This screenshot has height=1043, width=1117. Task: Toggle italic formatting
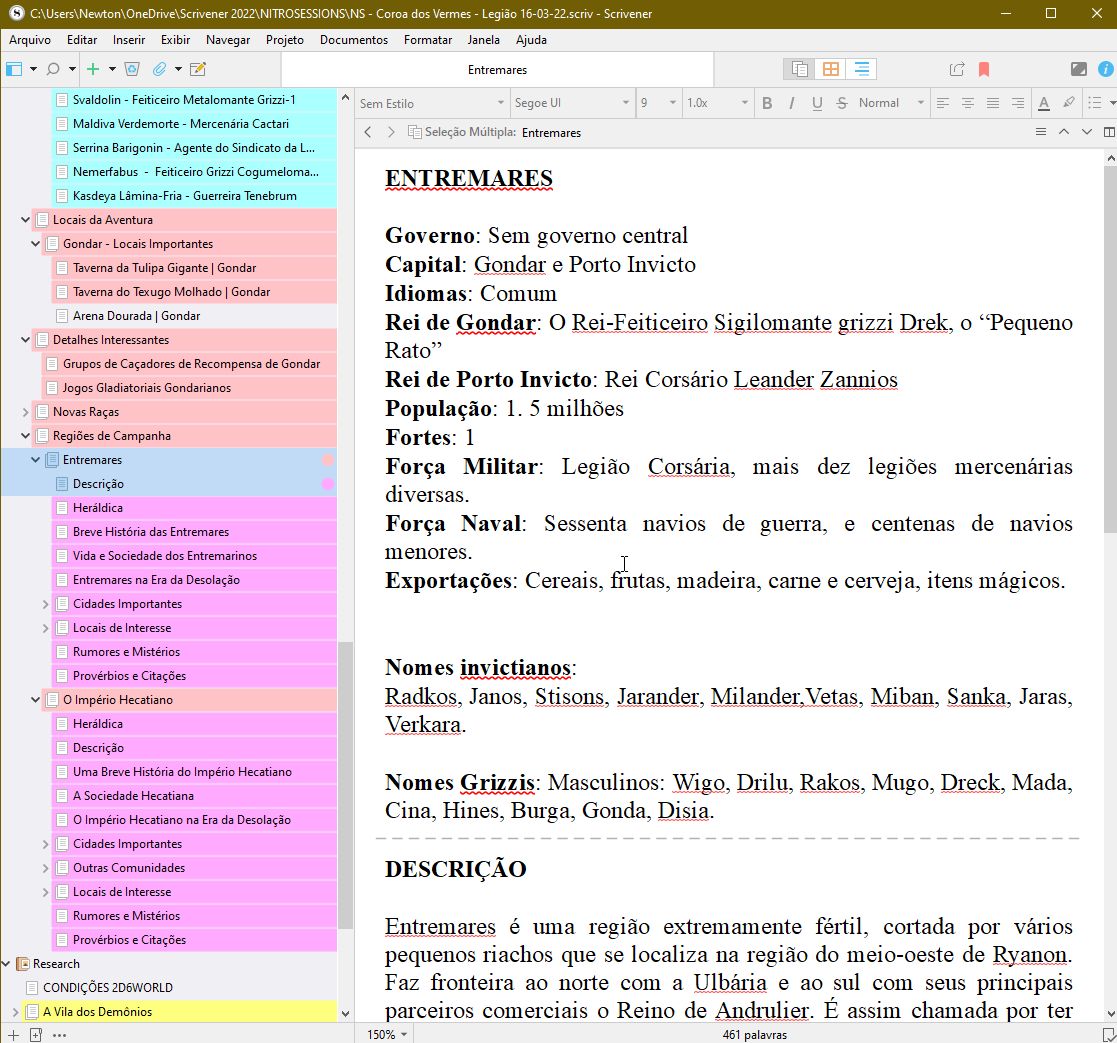791,103
